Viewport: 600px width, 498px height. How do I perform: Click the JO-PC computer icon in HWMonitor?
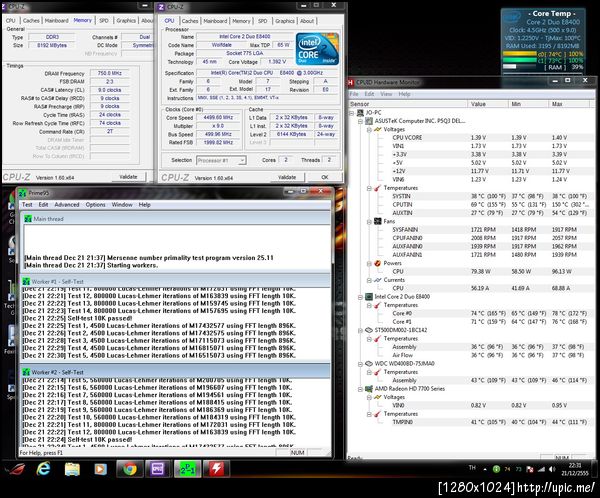[360, 113]
